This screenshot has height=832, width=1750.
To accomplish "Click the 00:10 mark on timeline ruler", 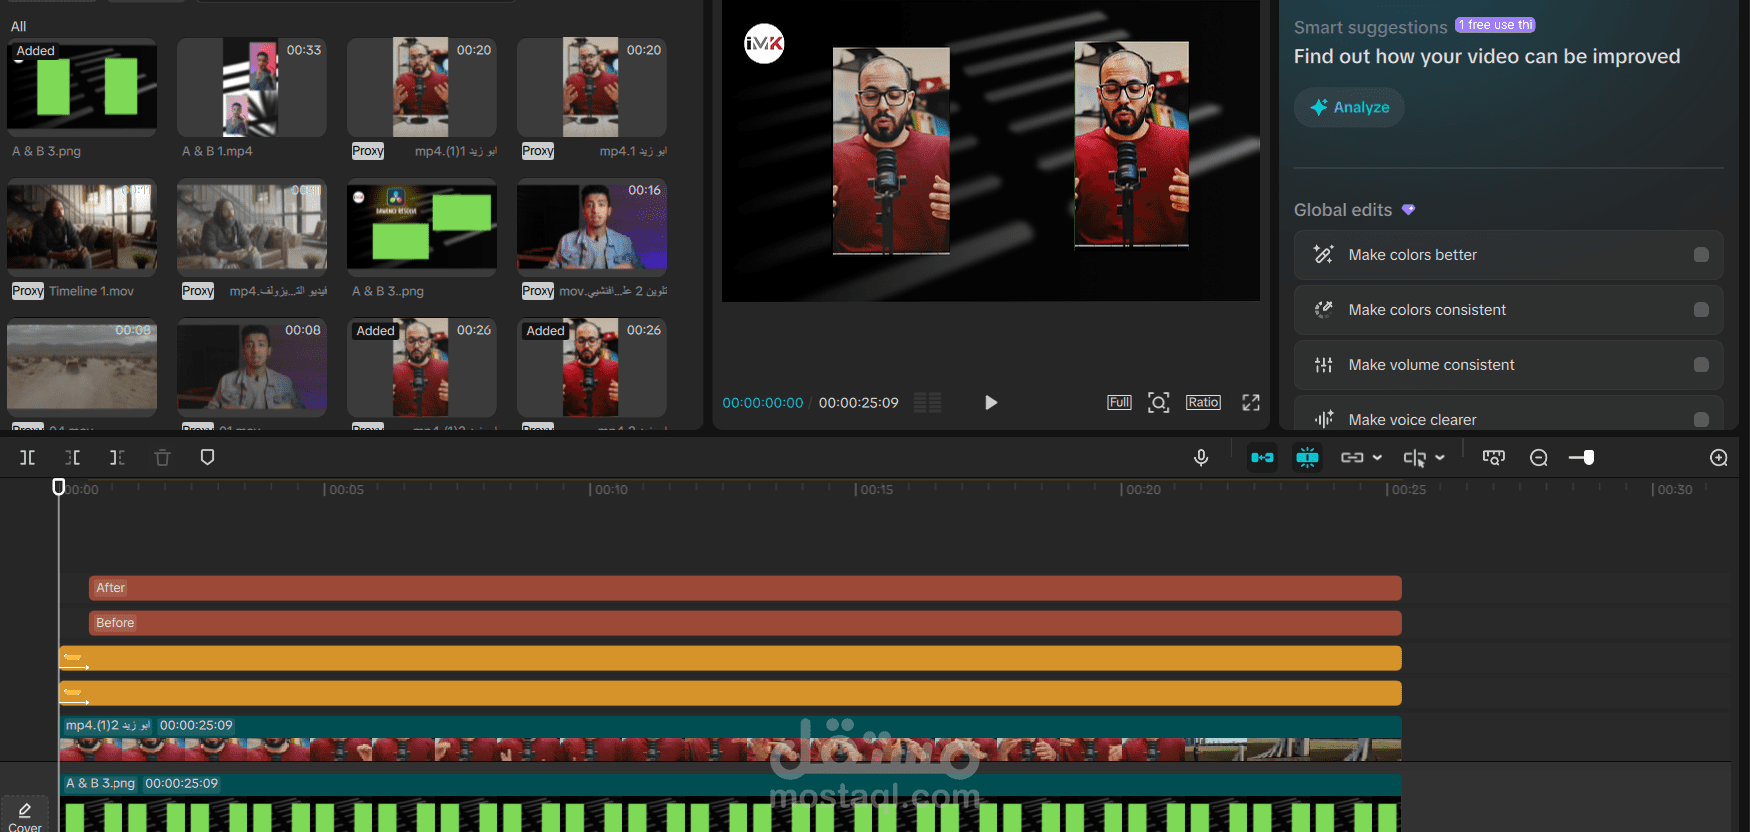I will (609, 490).
